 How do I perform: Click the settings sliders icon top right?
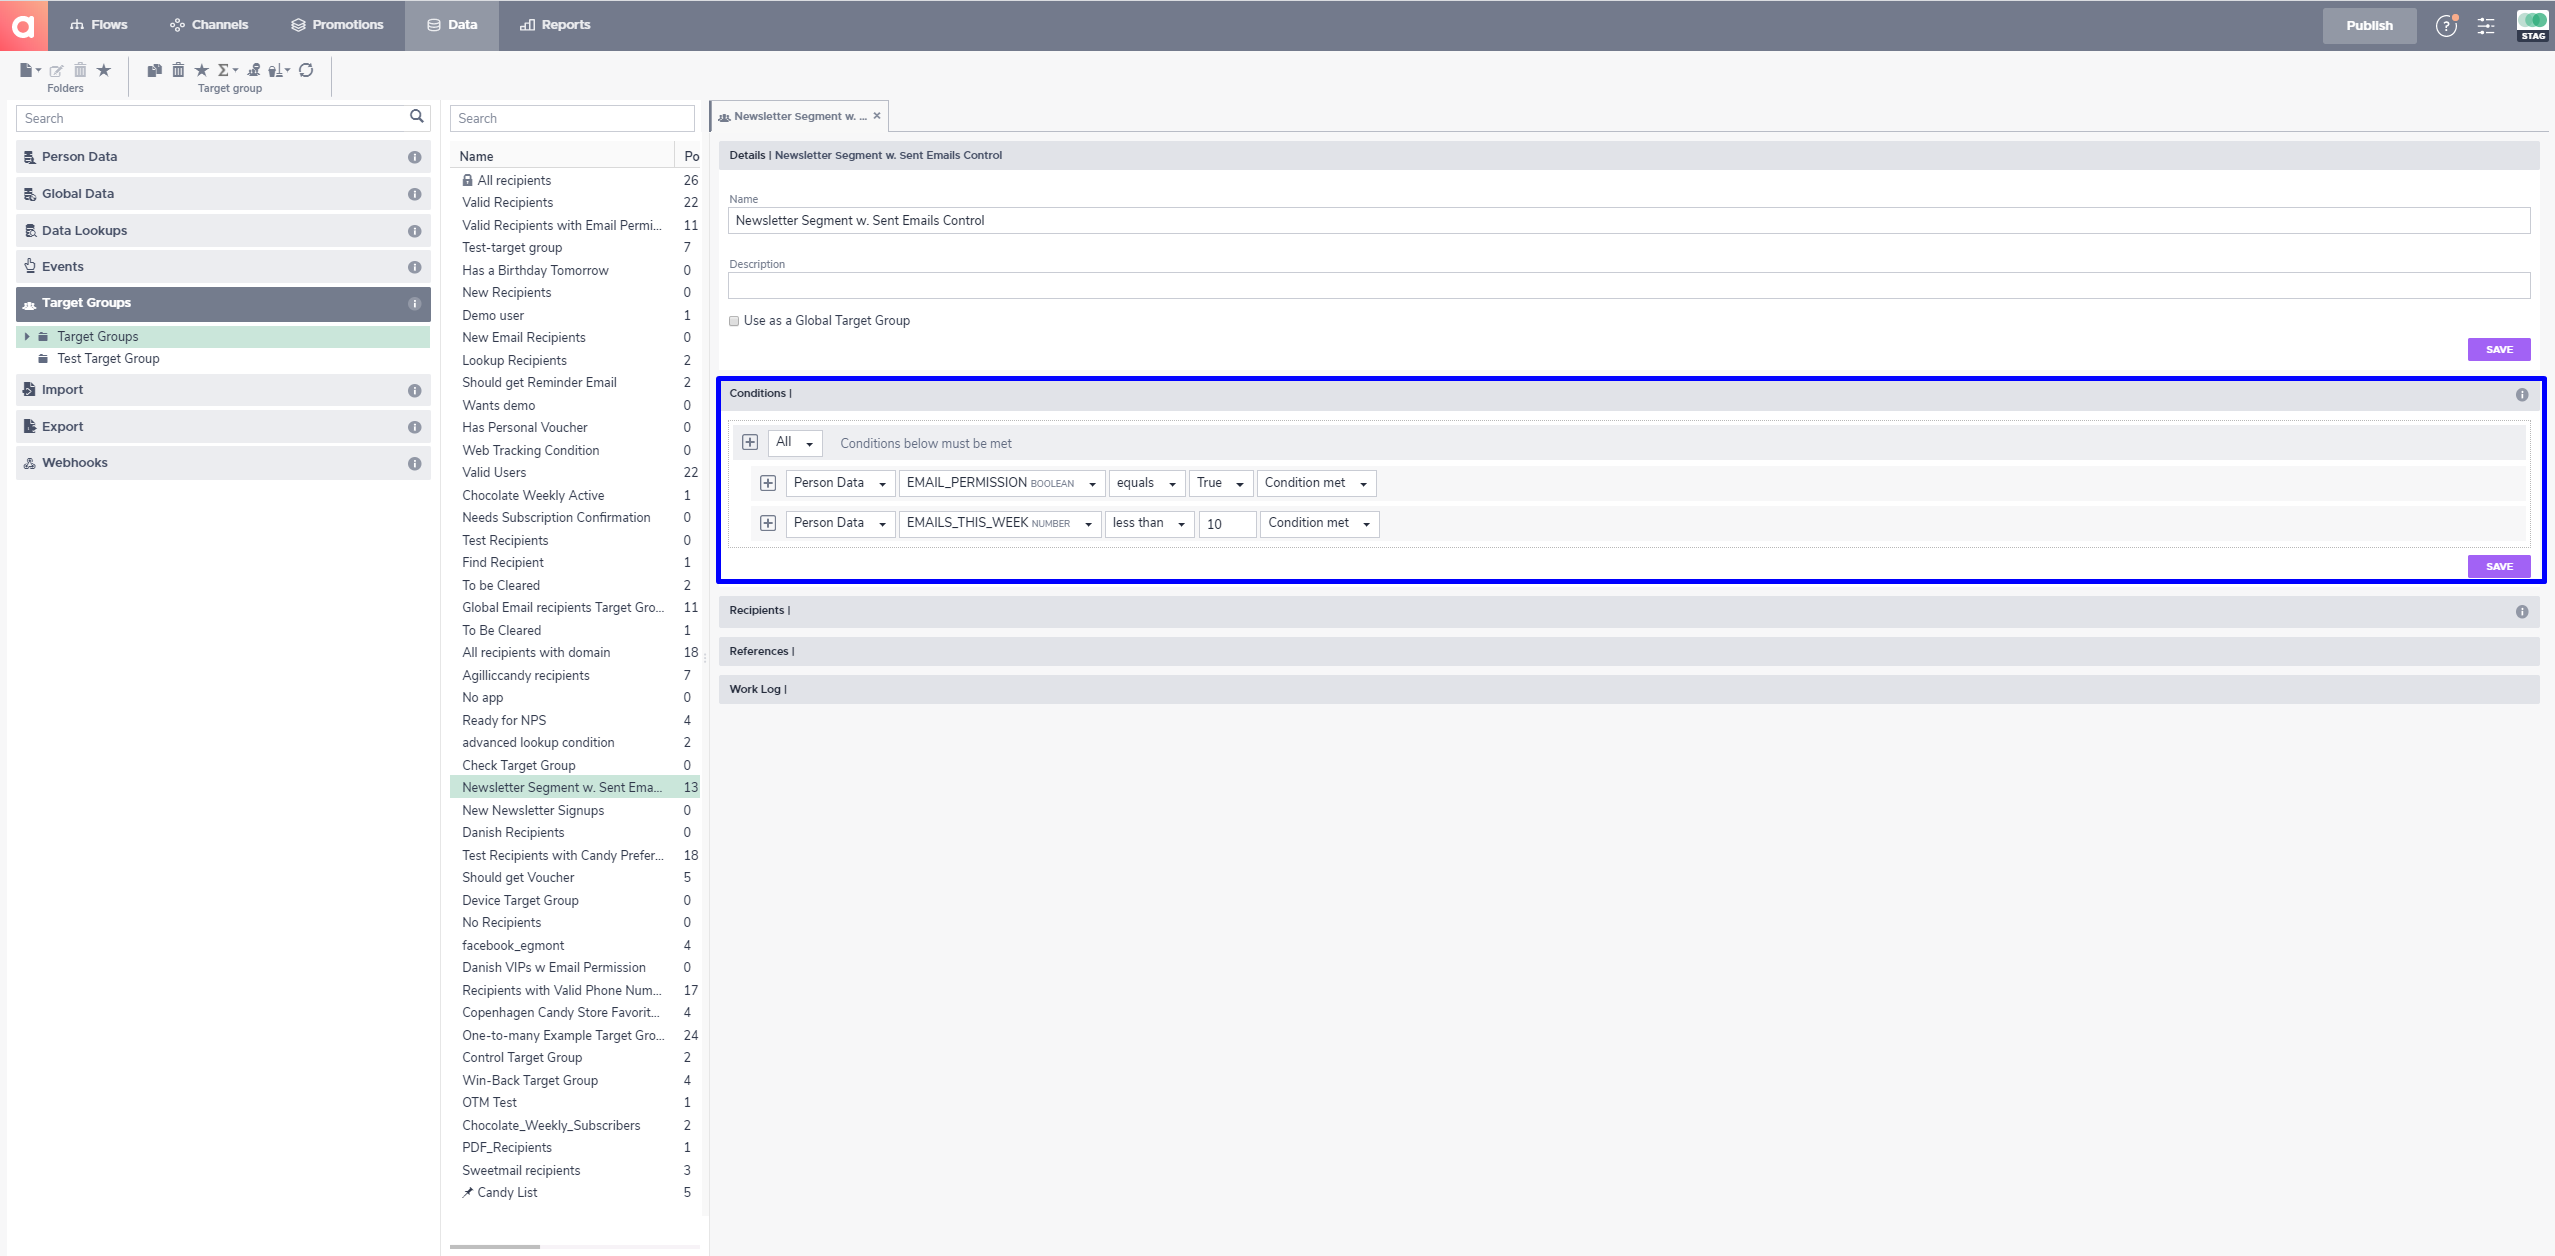click(x=2486, y=25)
